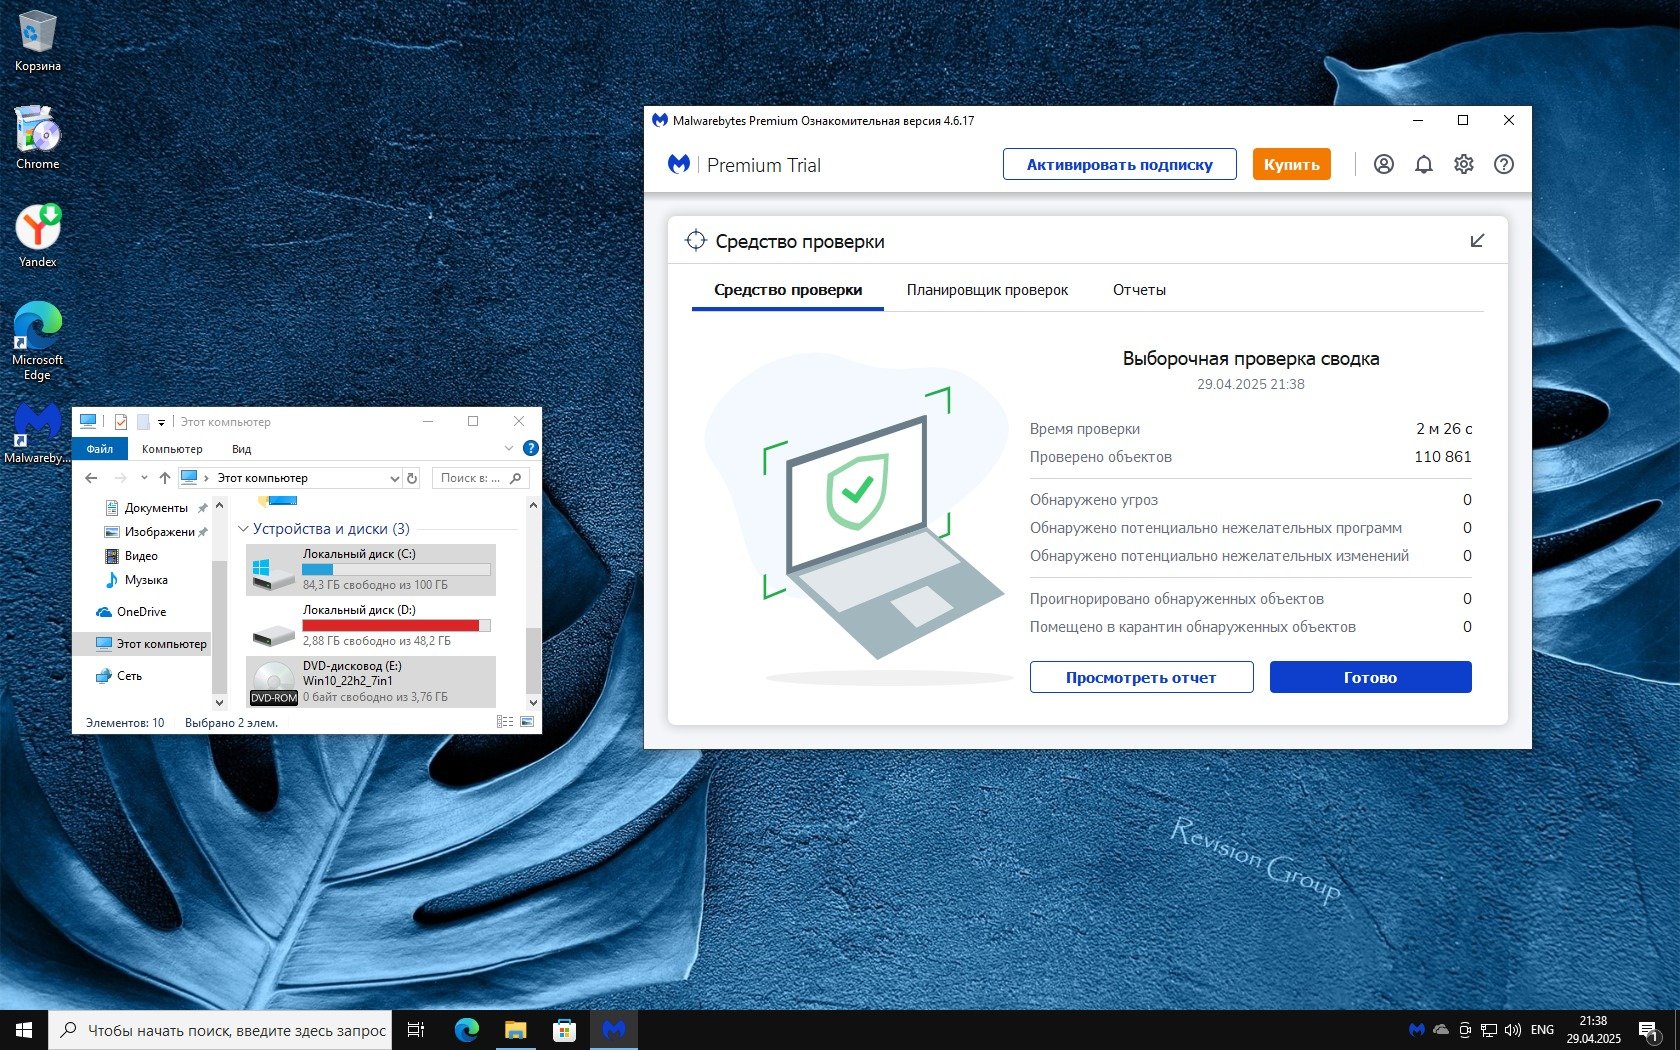Select OneDrive in Explorer navigation pane
The height and width of the screenshot is (1050, 1680).
point(131,612)
